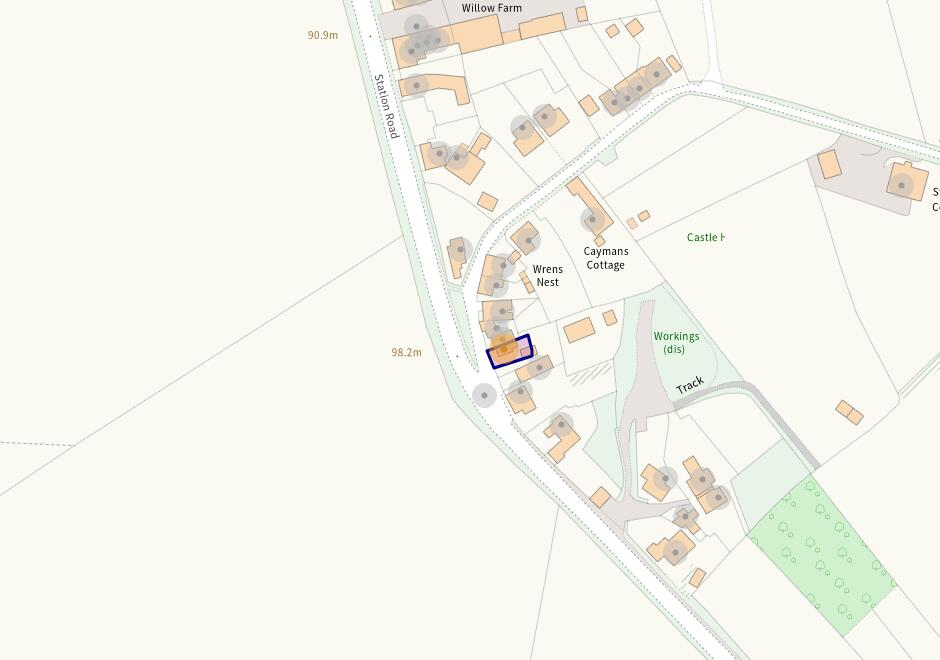Click the marker on the Caymans Cottage building
The height and width of the screenshot is (660, 940).
coord(592,219)
